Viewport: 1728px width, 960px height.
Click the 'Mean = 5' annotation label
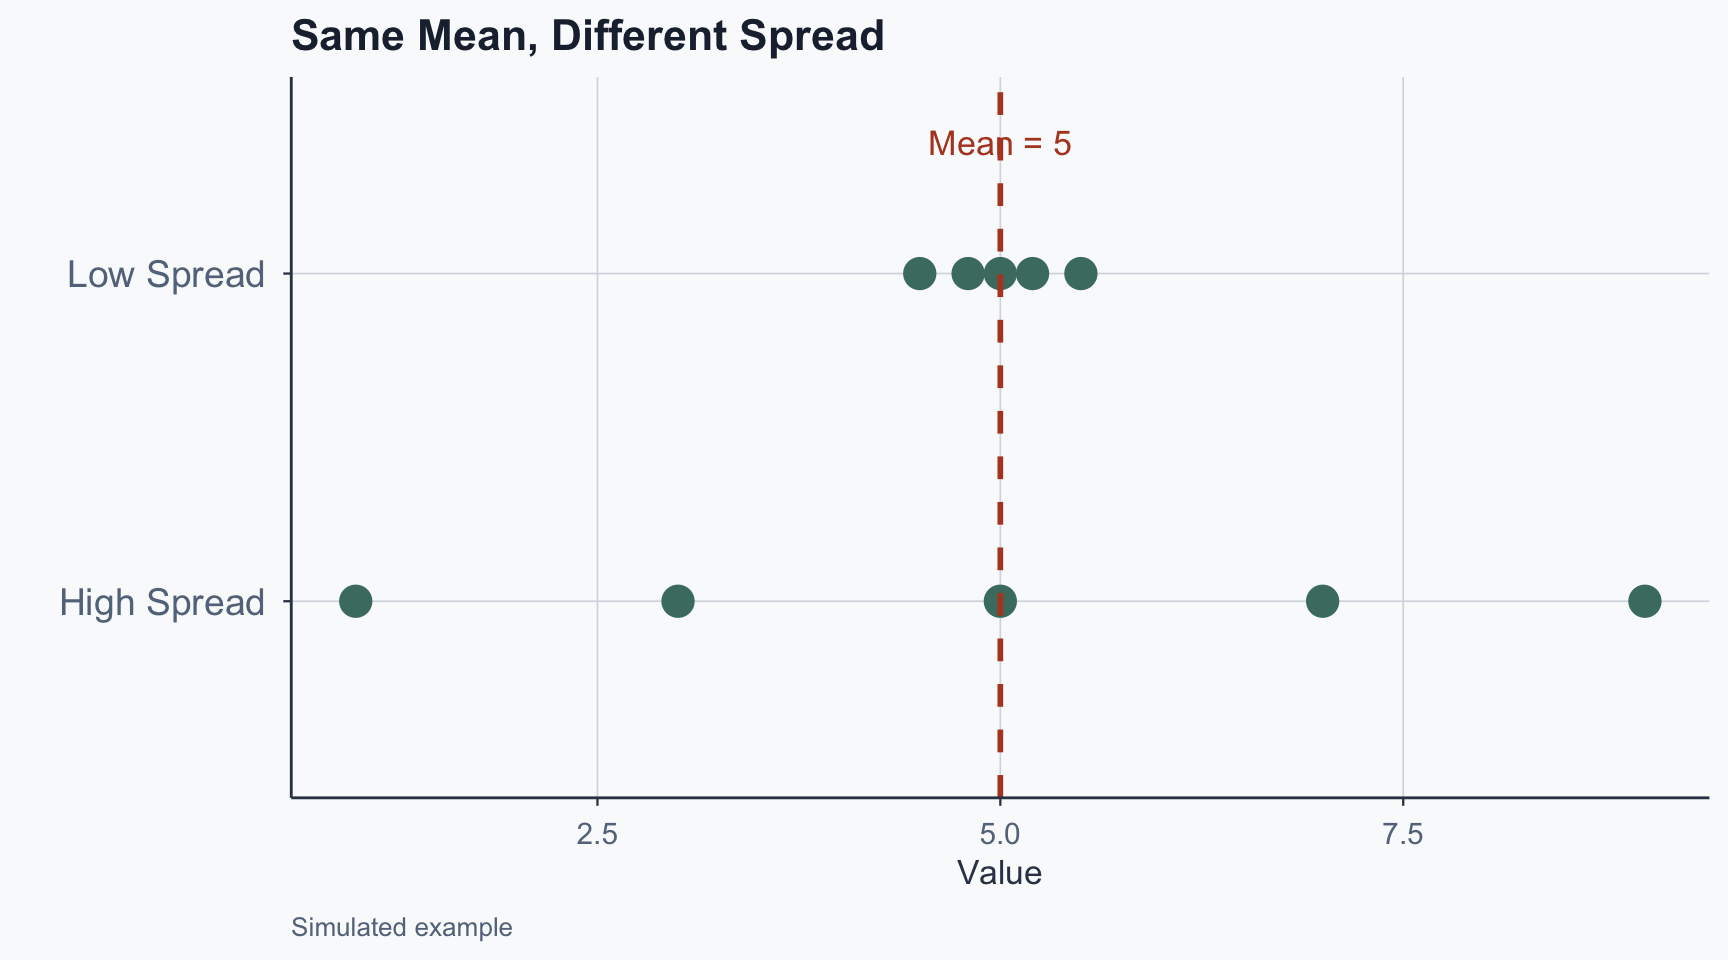(999, 144)
